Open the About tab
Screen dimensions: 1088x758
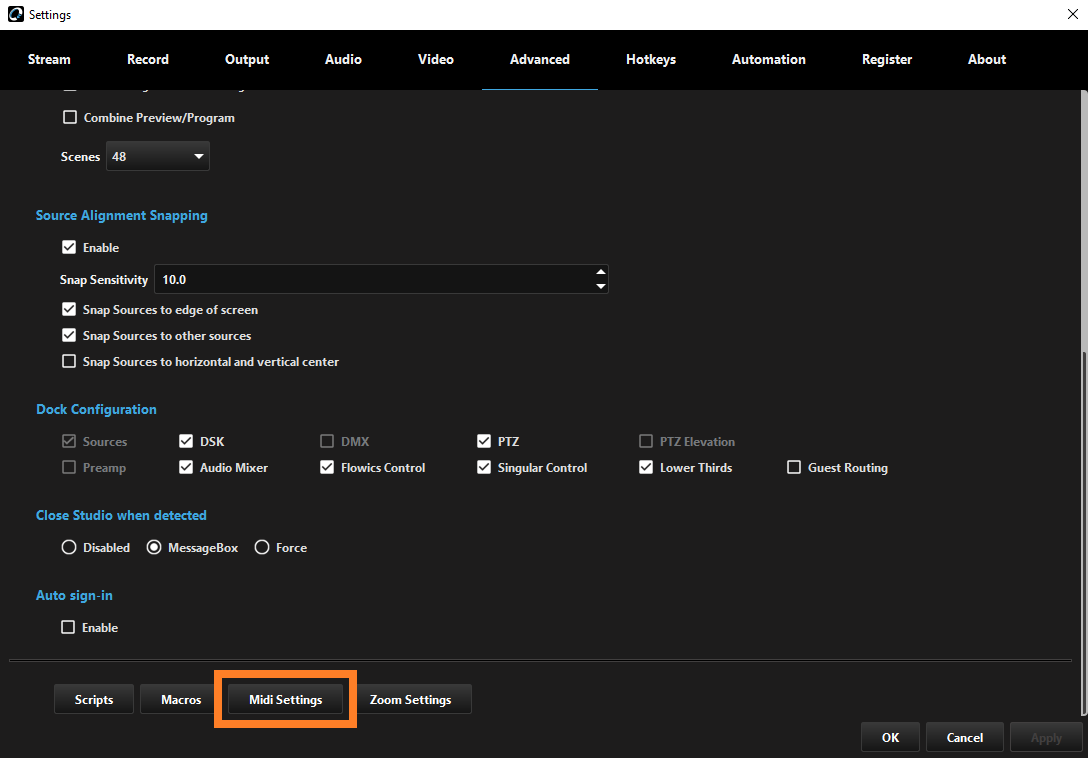click(x=987, y=60)
